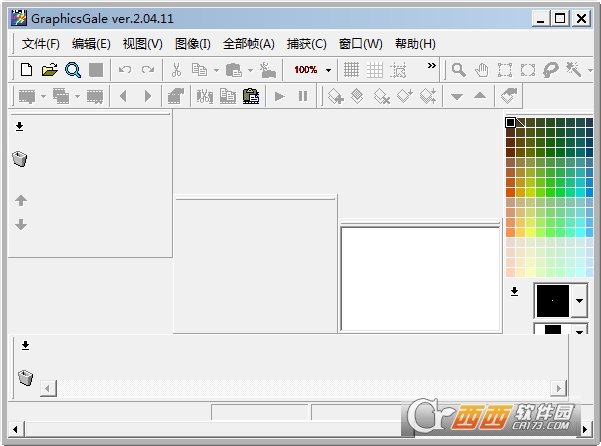Click the frame panel right scroll arrow

coord(558,388)
